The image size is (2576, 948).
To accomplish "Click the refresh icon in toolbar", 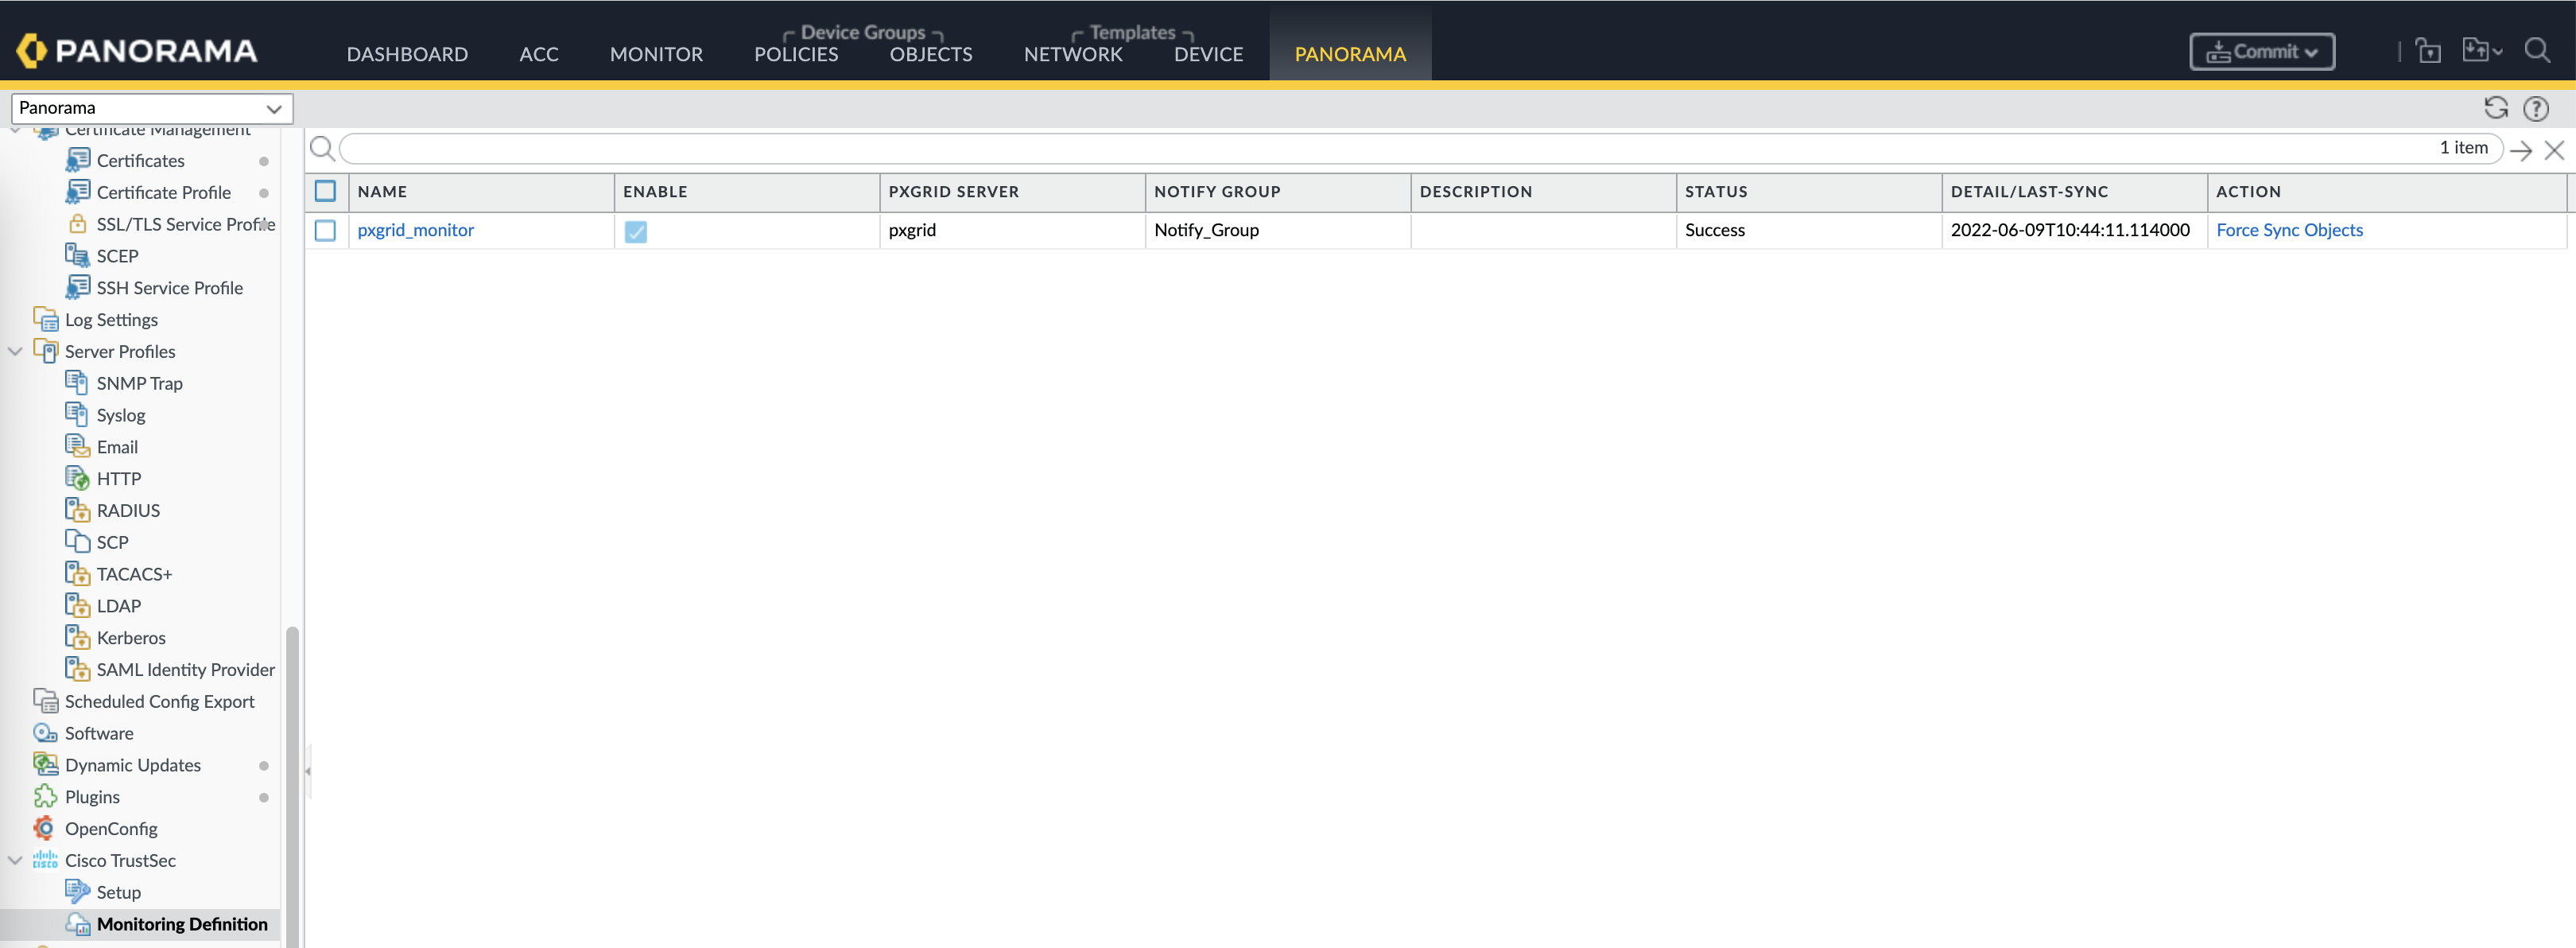I will [x=2495, y=108].
